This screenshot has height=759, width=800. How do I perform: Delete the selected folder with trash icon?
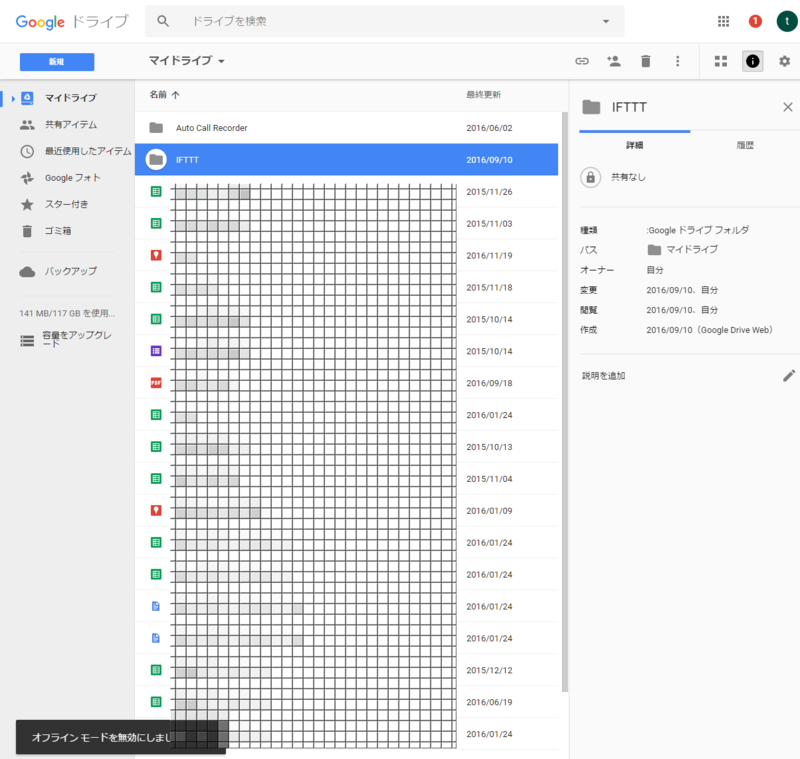coord(645,61)
